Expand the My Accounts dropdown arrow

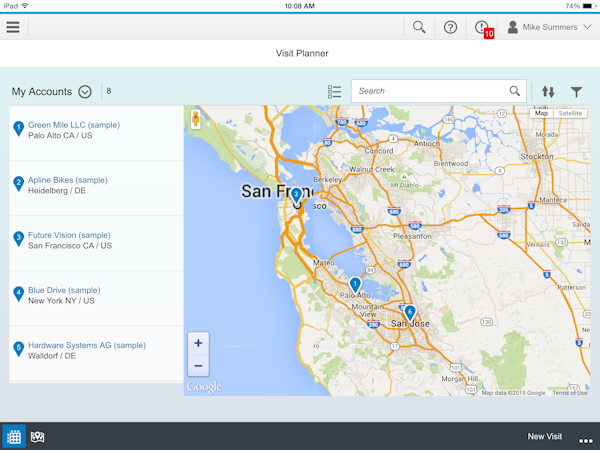(85, 92)
